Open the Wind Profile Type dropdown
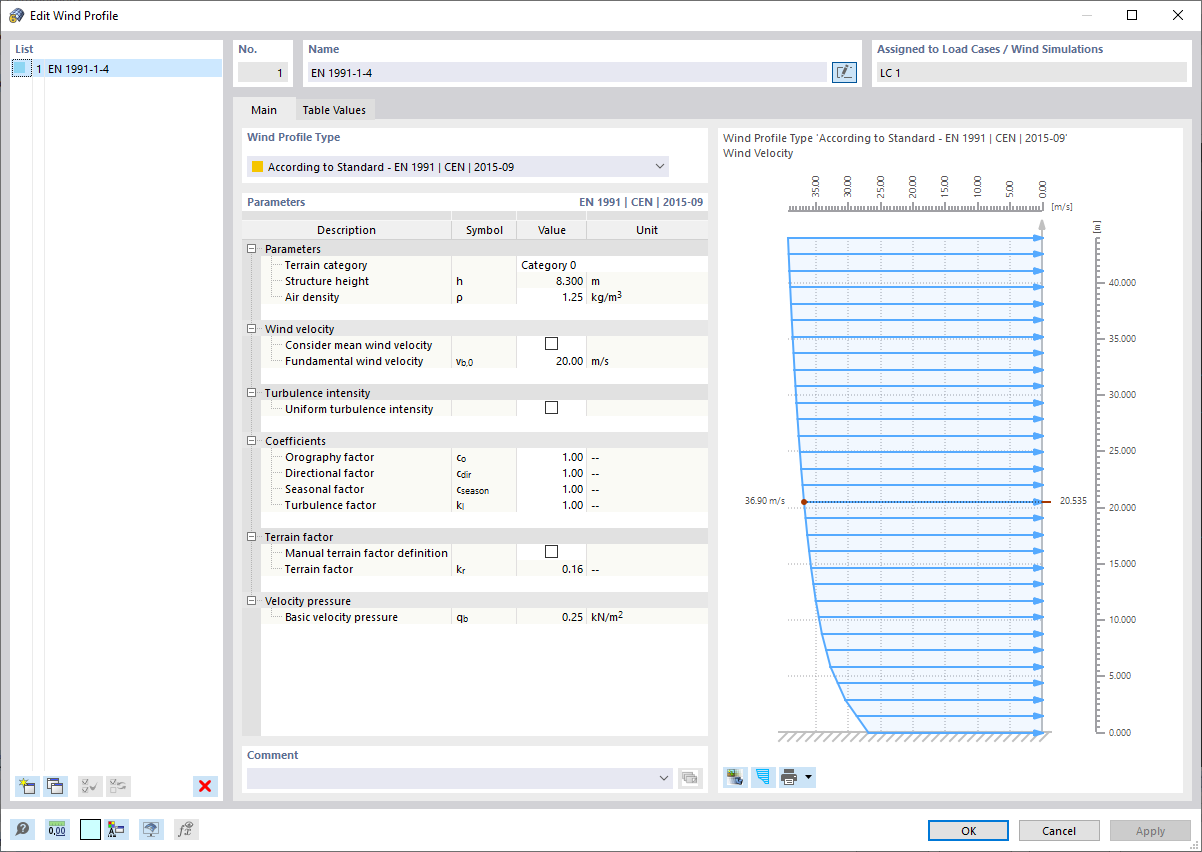 [x=458, y=167]
